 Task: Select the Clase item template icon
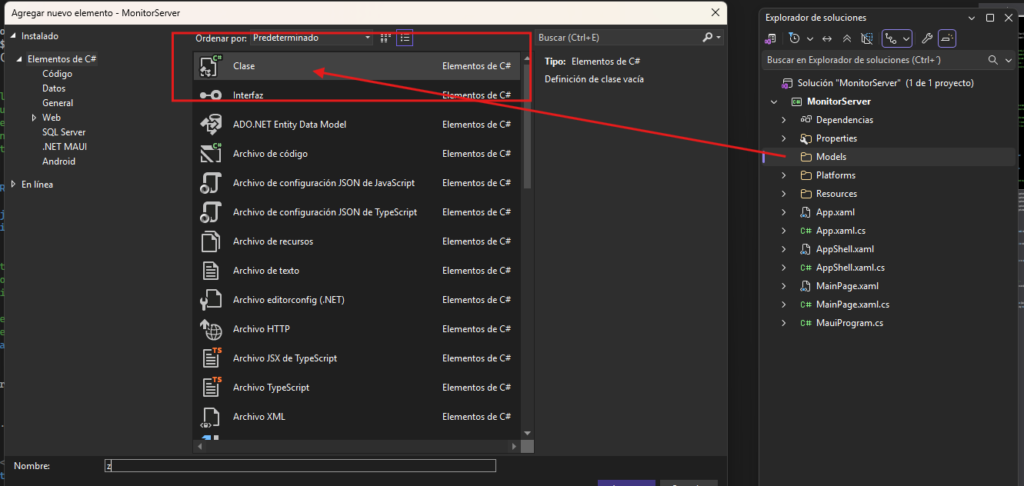[x=210, y=66]
